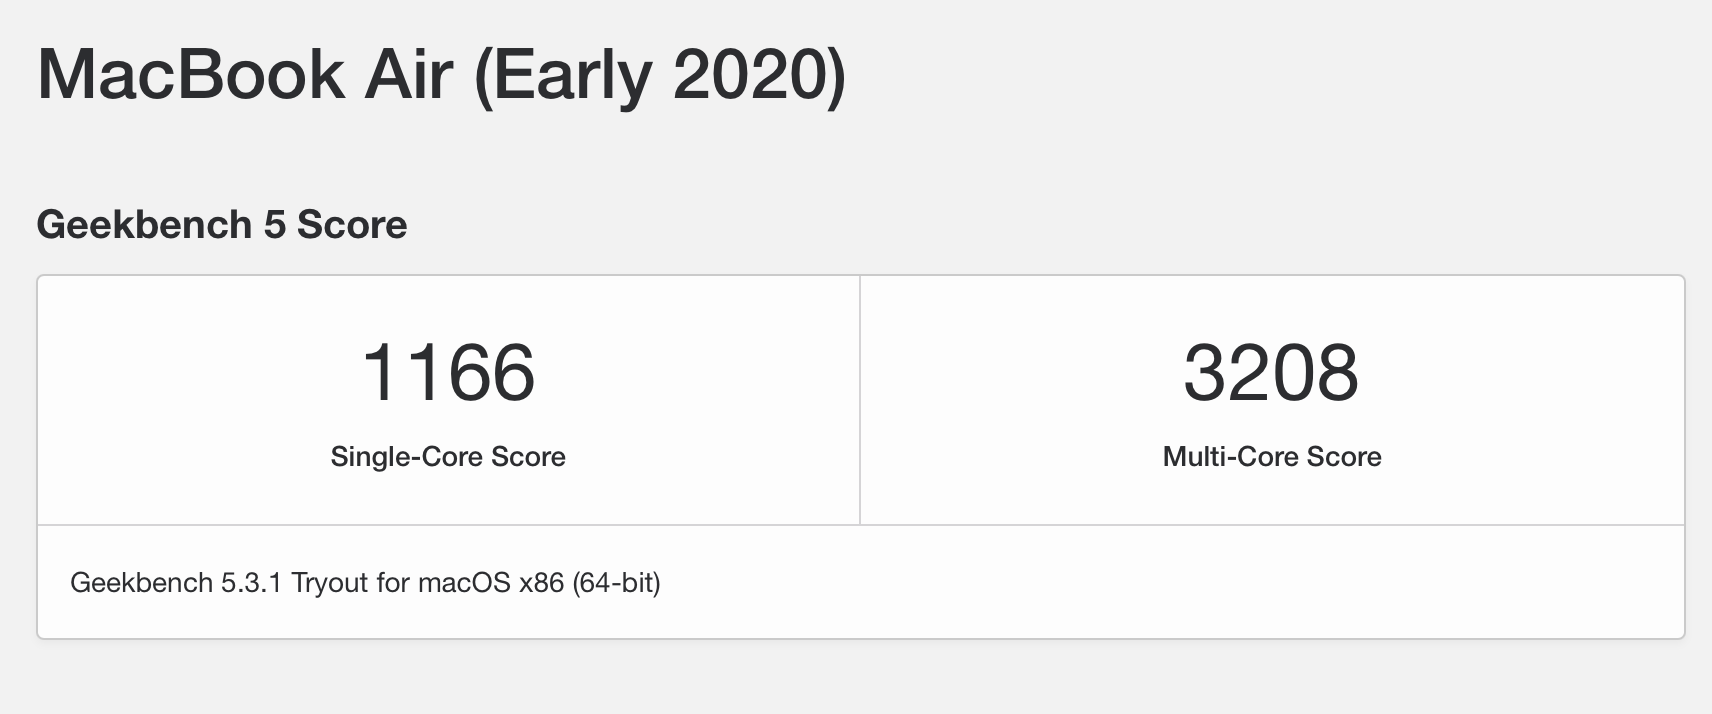The width and height of the screenshot is (1712, 714).
Task: Select the 3208 multi-core score number
Action: [x=1271, y=373]
